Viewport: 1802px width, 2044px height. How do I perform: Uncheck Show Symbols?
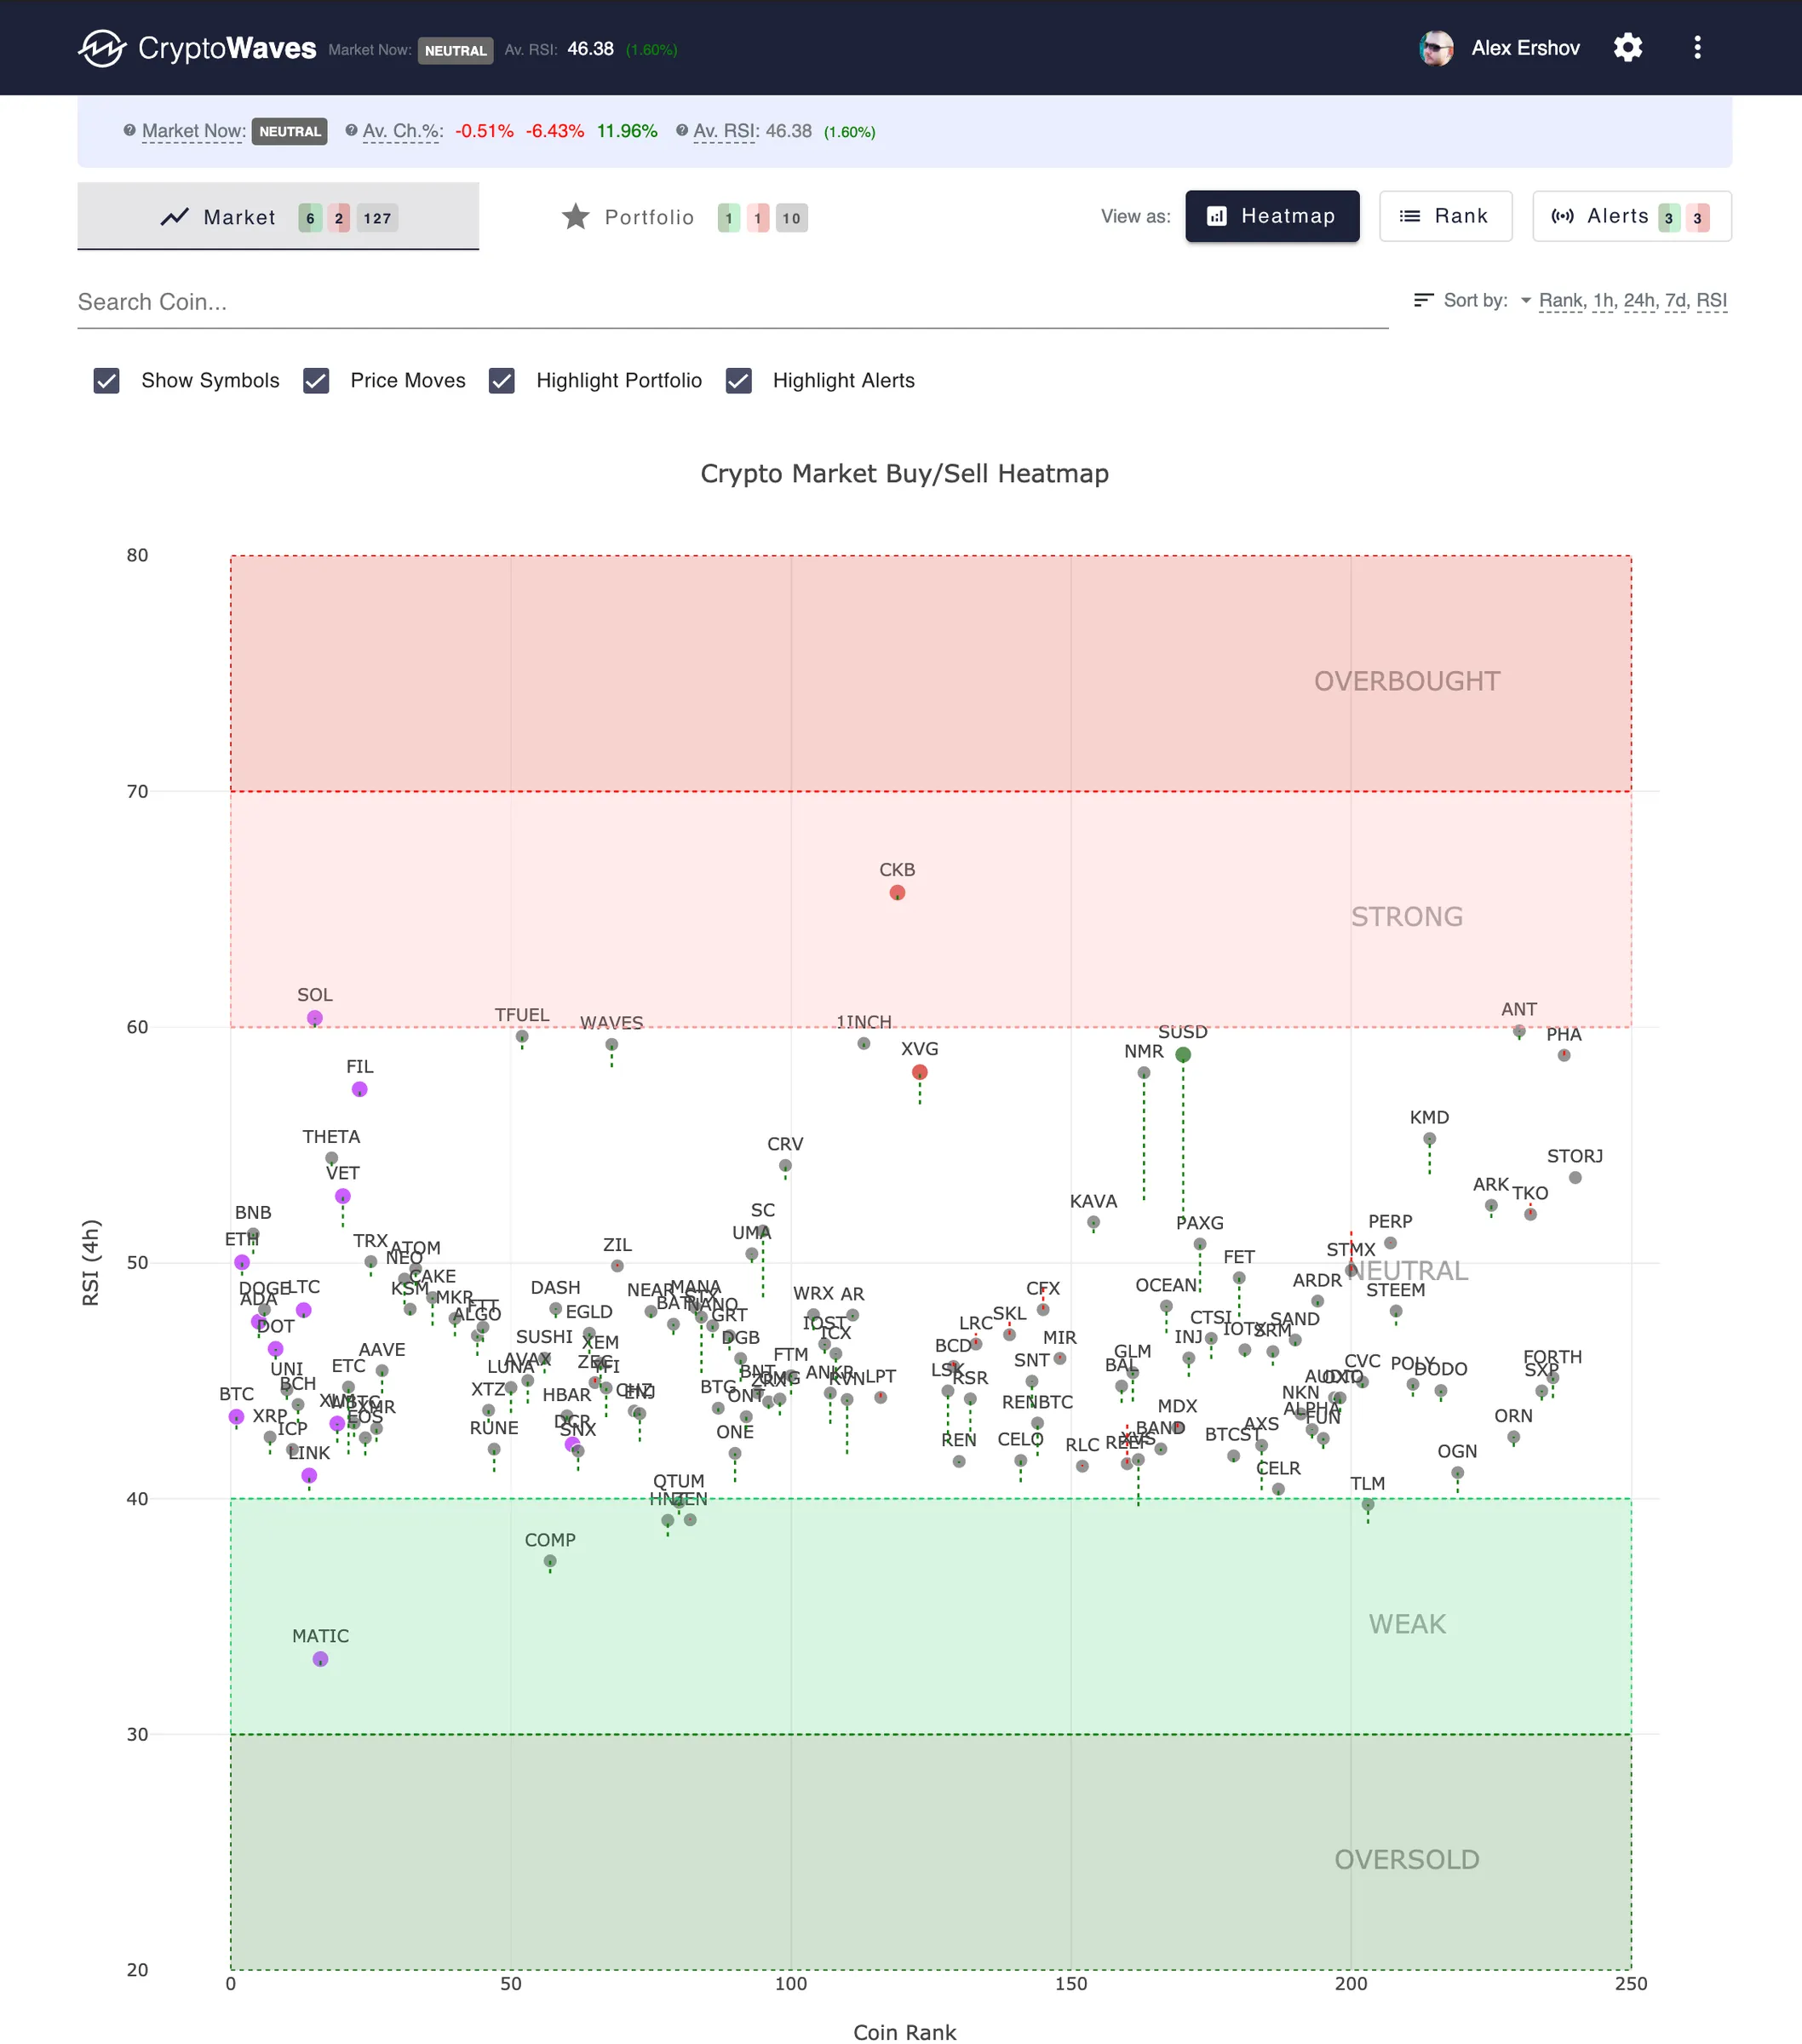107,381
